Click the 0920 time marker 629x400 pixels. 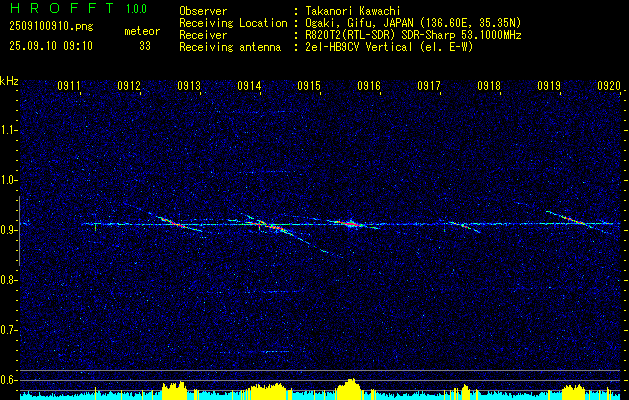[609, 85]
